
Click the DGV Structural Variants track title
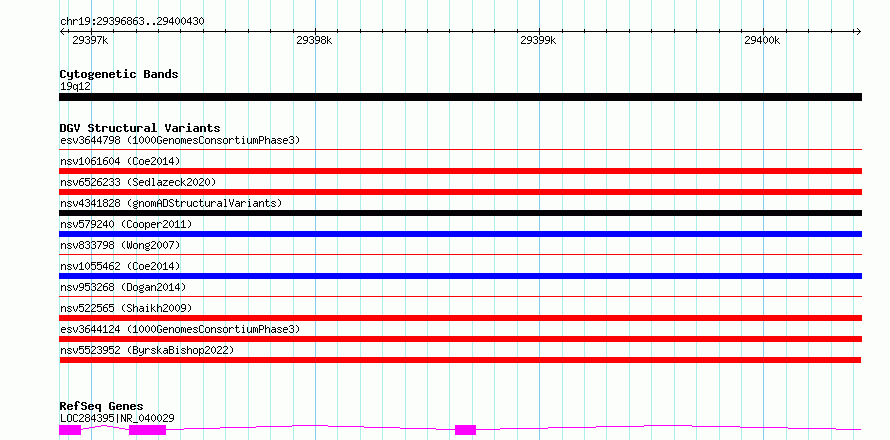click(140, 128)
